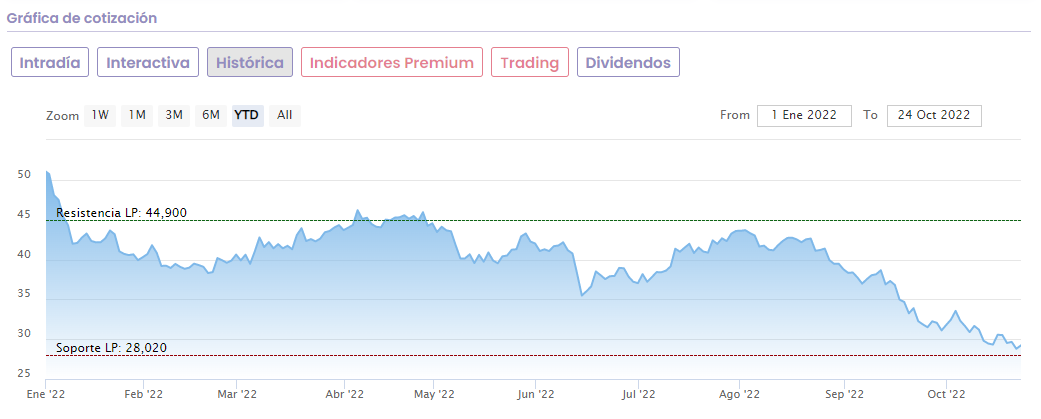This screenshot has height=419, width=1041.
Task: Click the Soporte LP 28,020 label
Action: click(111, 348)
